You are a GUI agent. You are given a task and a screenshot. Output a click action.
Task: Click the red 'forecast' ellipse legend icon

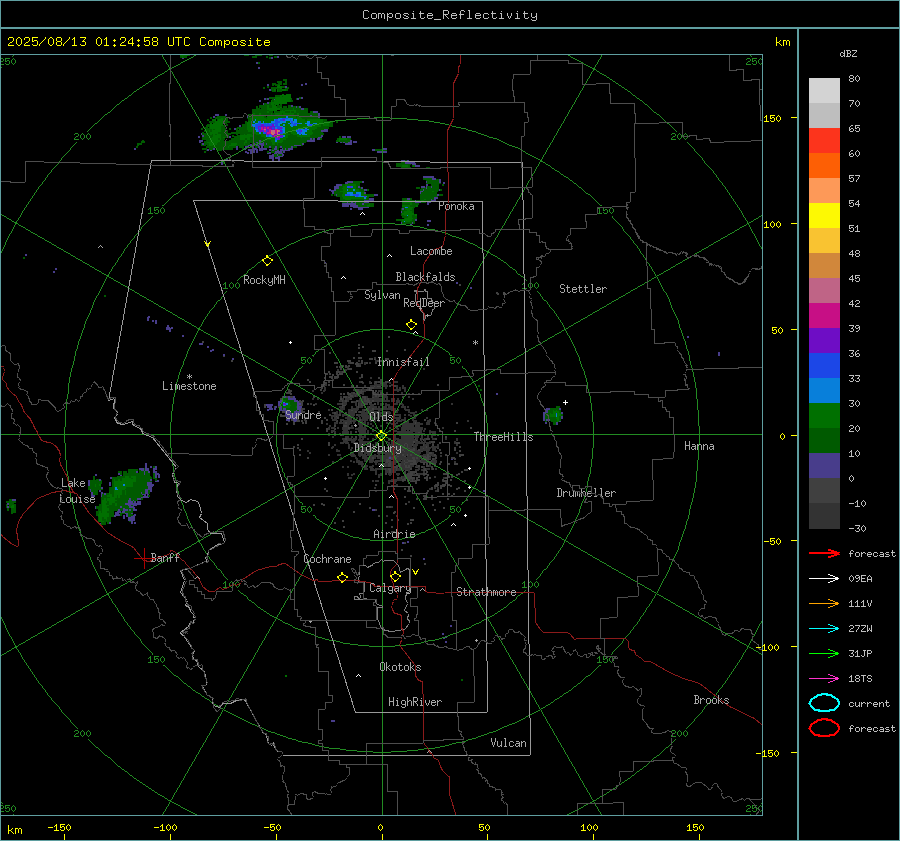coord(824,728)
